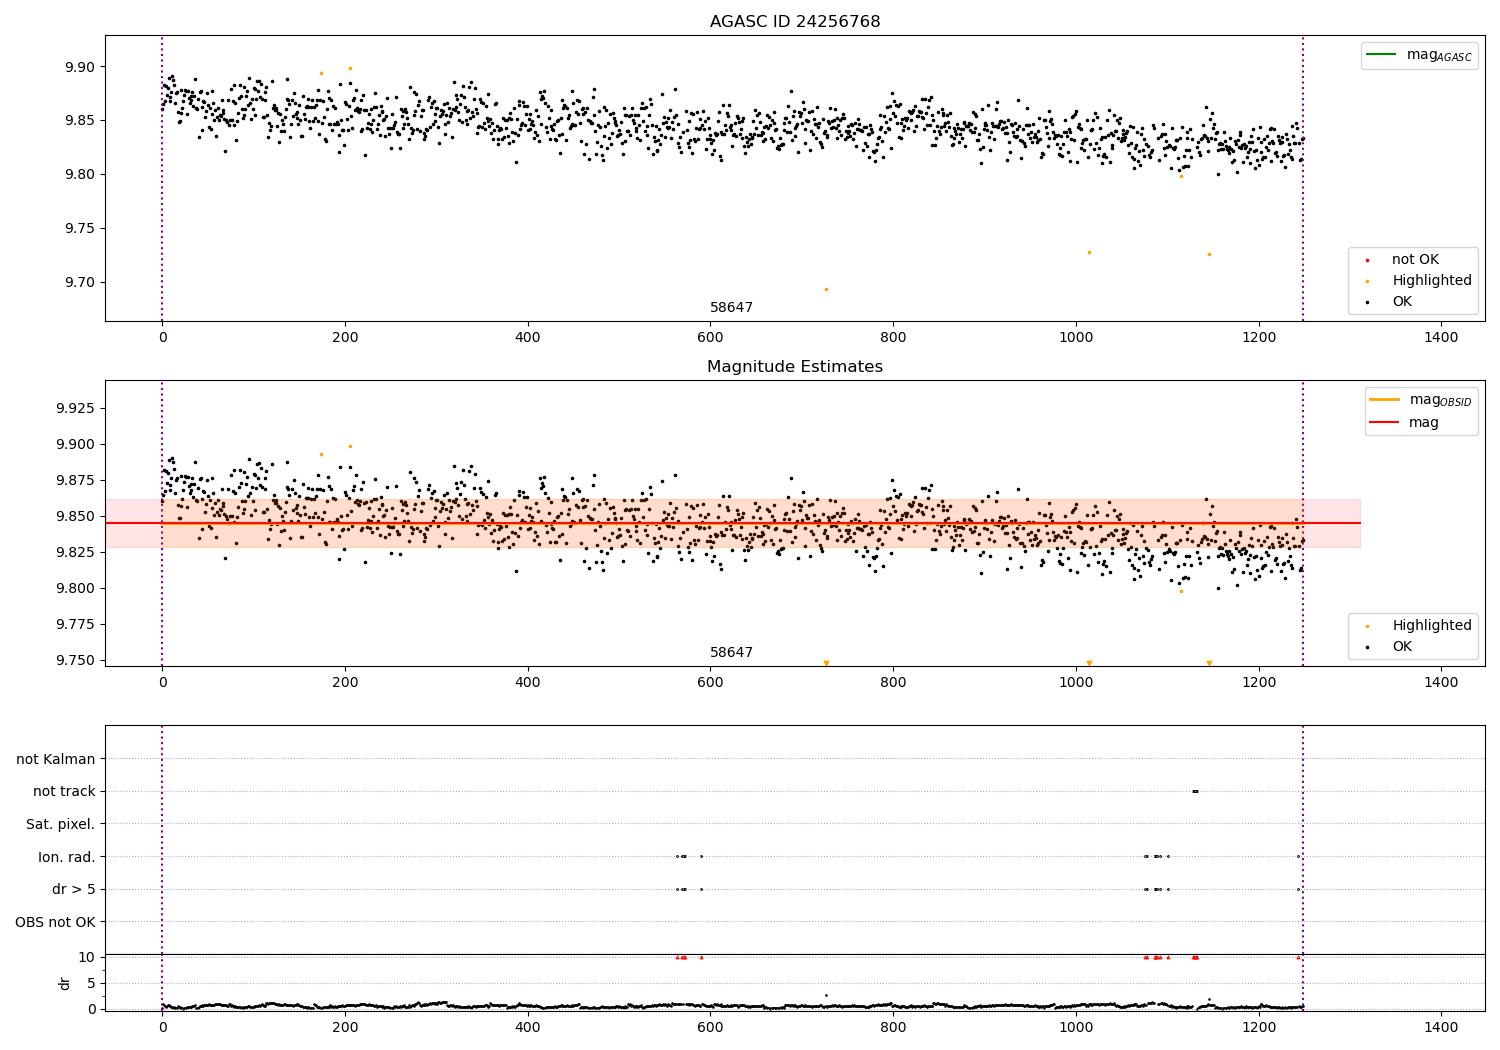Click the "Magnitude Estimates" plot title
The image size is (1500, 1050).
tap(795, 367)
